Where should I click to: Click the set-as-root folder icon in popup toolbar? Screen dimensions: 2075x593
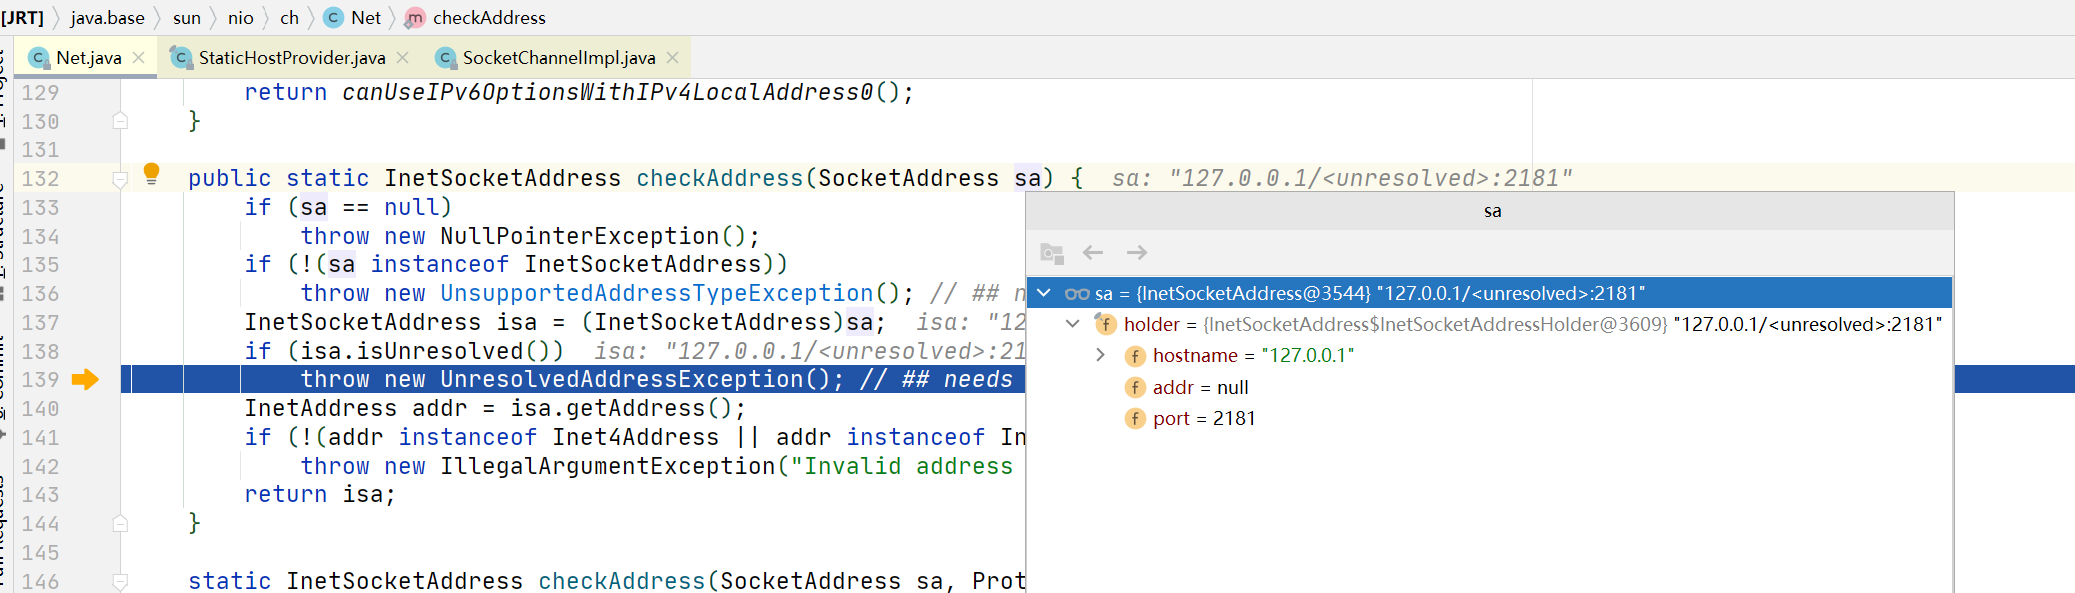pyautogui.click(x=1051, y=253)
